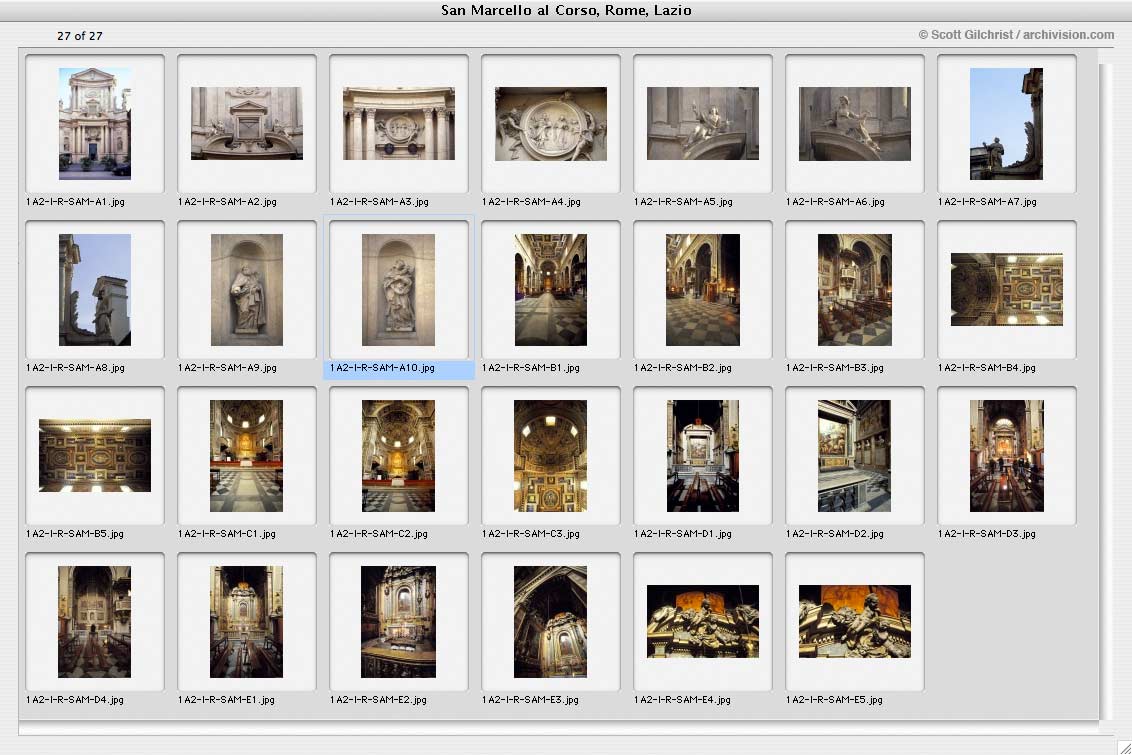Image resolution: width=1132 pixels, height=755 pixels.
Task: Click the relief medallion thumbnail 1A2-I-R-SAM-A4.jpg
Action: pos(551,123)
